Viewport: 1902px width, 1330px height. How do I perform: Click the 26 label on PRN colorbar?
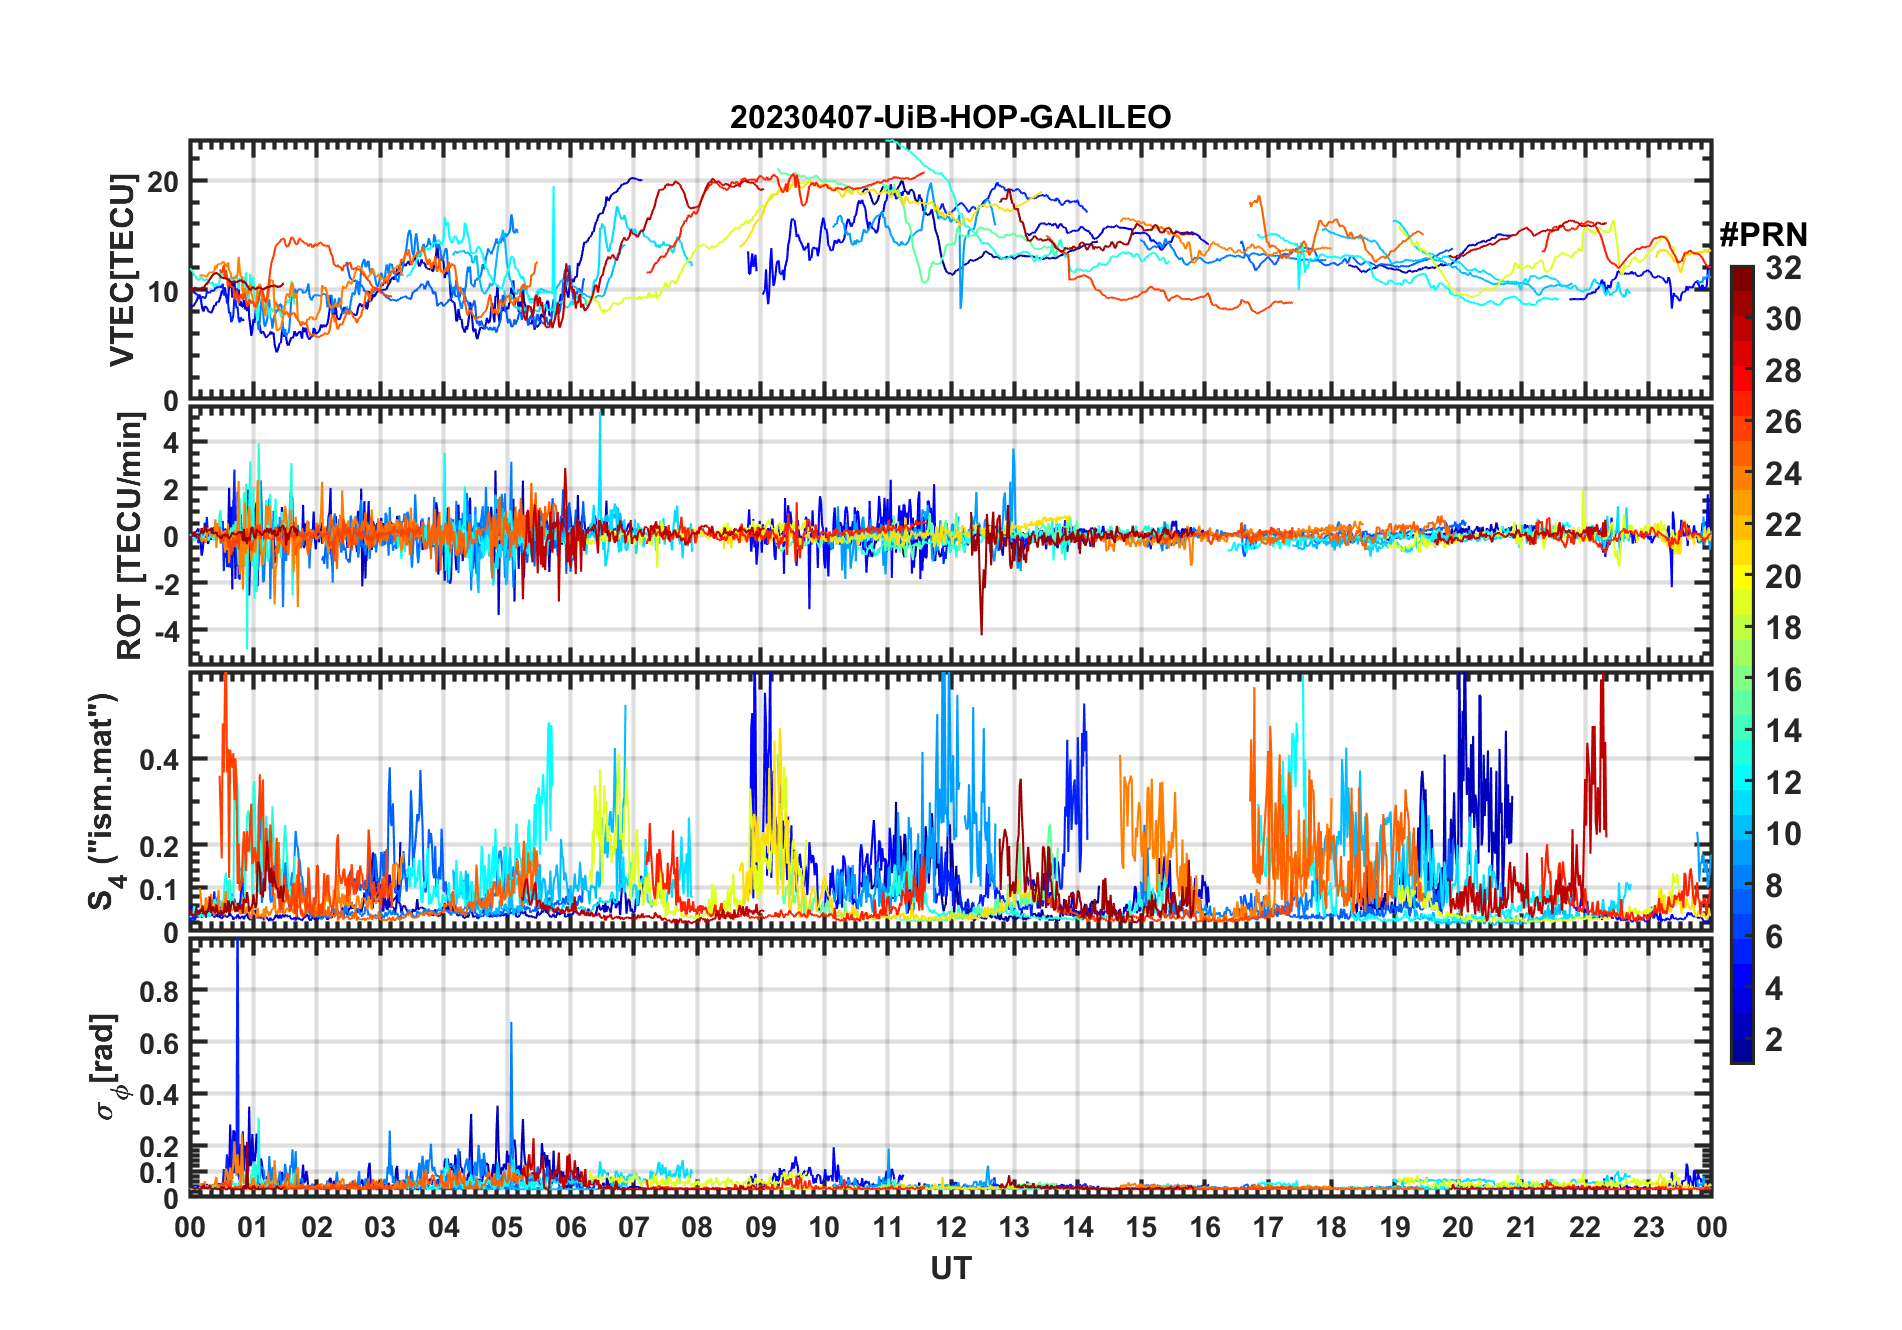click(x=1783, y=422)
